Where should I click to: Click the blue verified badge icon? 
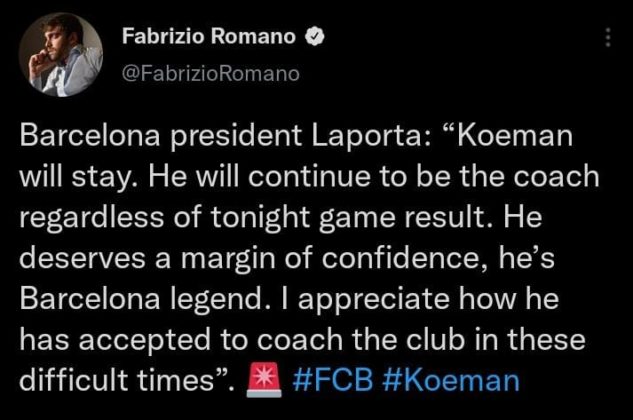(314, 36)
